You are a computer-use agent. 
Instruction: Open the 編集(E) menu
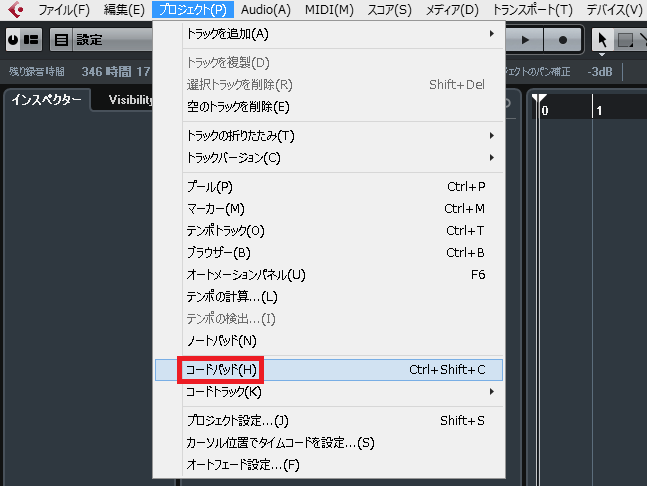pyautogui.click(x=124, y=9)
